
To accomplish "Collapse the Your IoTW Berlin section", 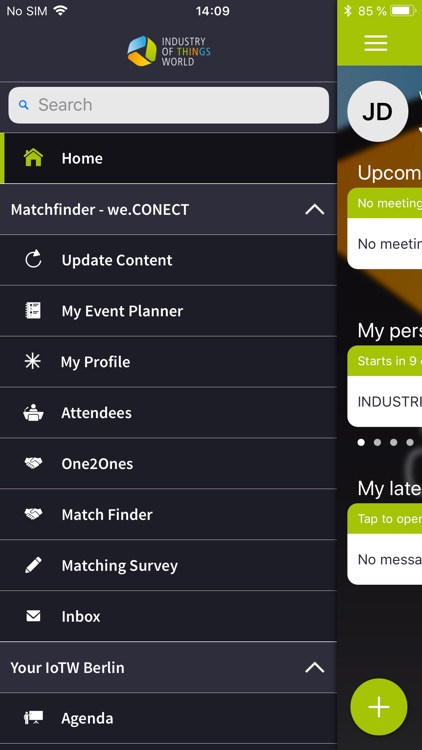I will 314,667.
